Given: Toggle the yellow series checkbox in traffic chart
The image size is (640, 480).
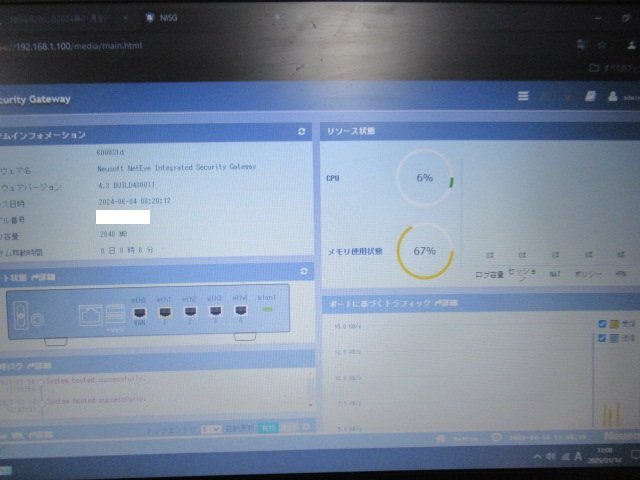Looking at the screenshot, I should [x=602, y=324].
